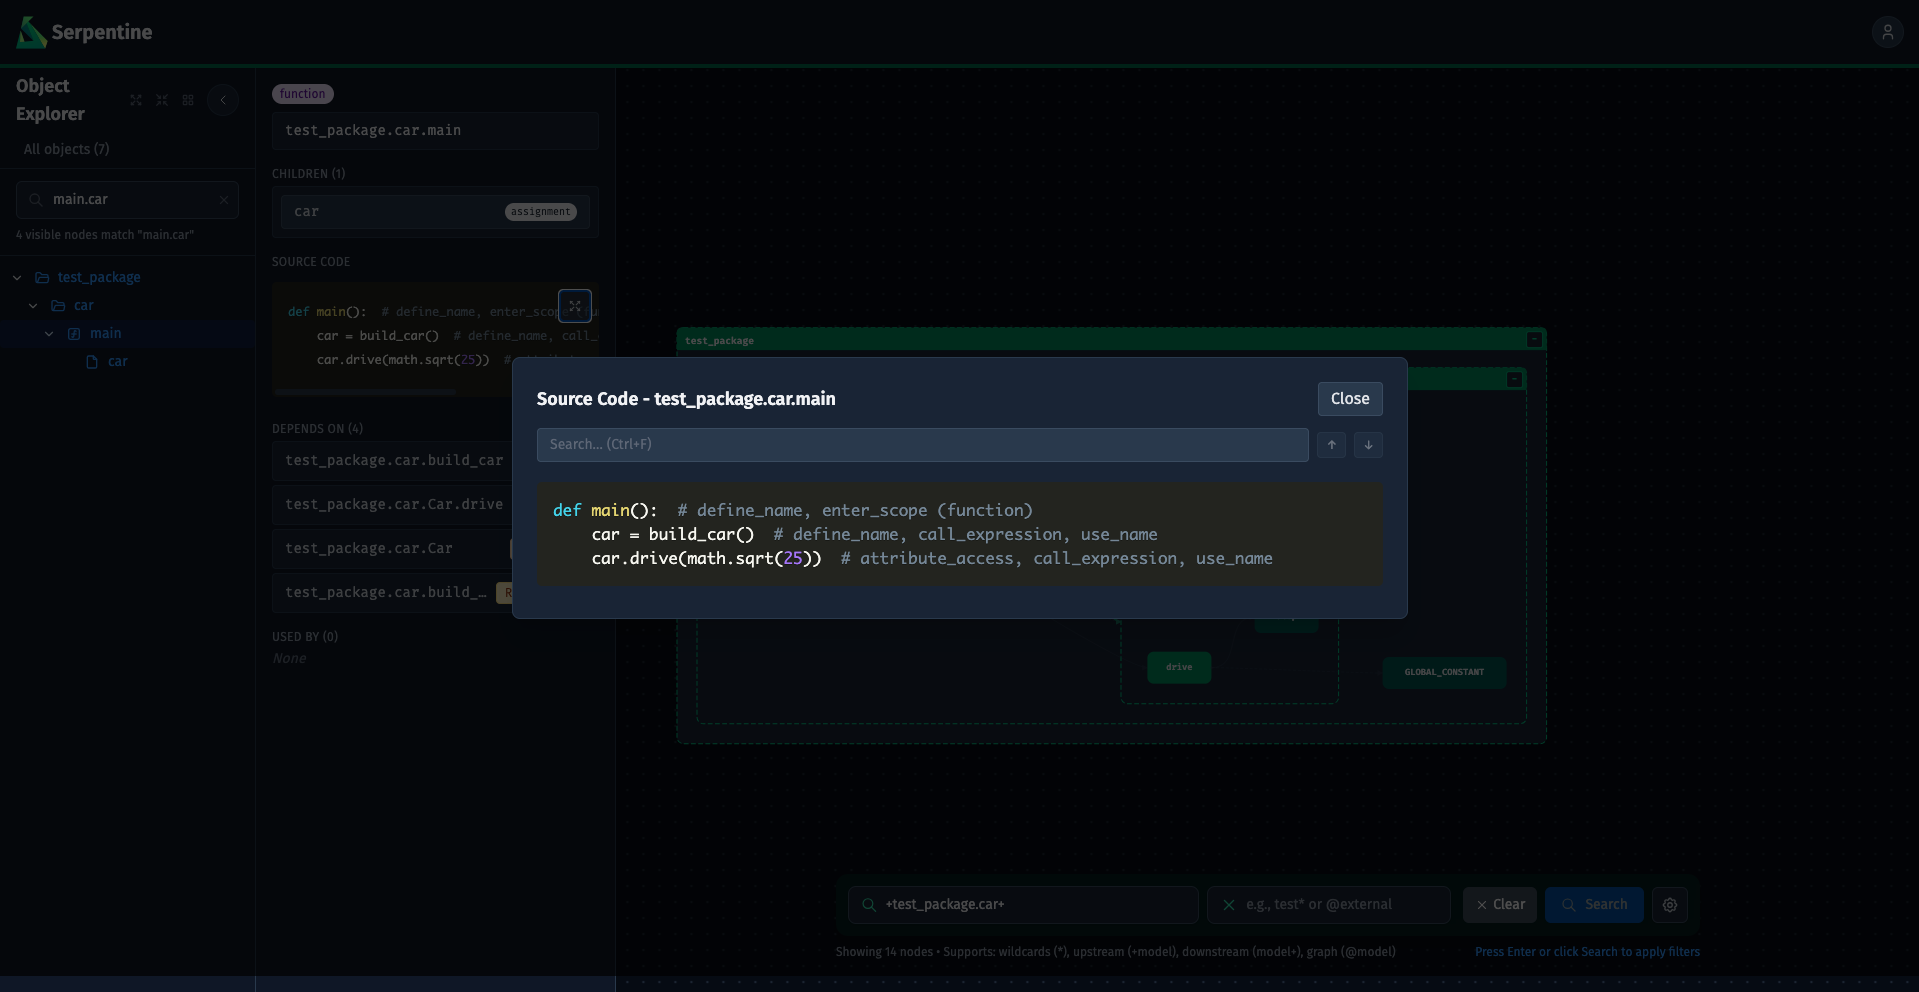Select the car folder tree item
This screenshot has width=1919, height=992.
tap(84, 305)
